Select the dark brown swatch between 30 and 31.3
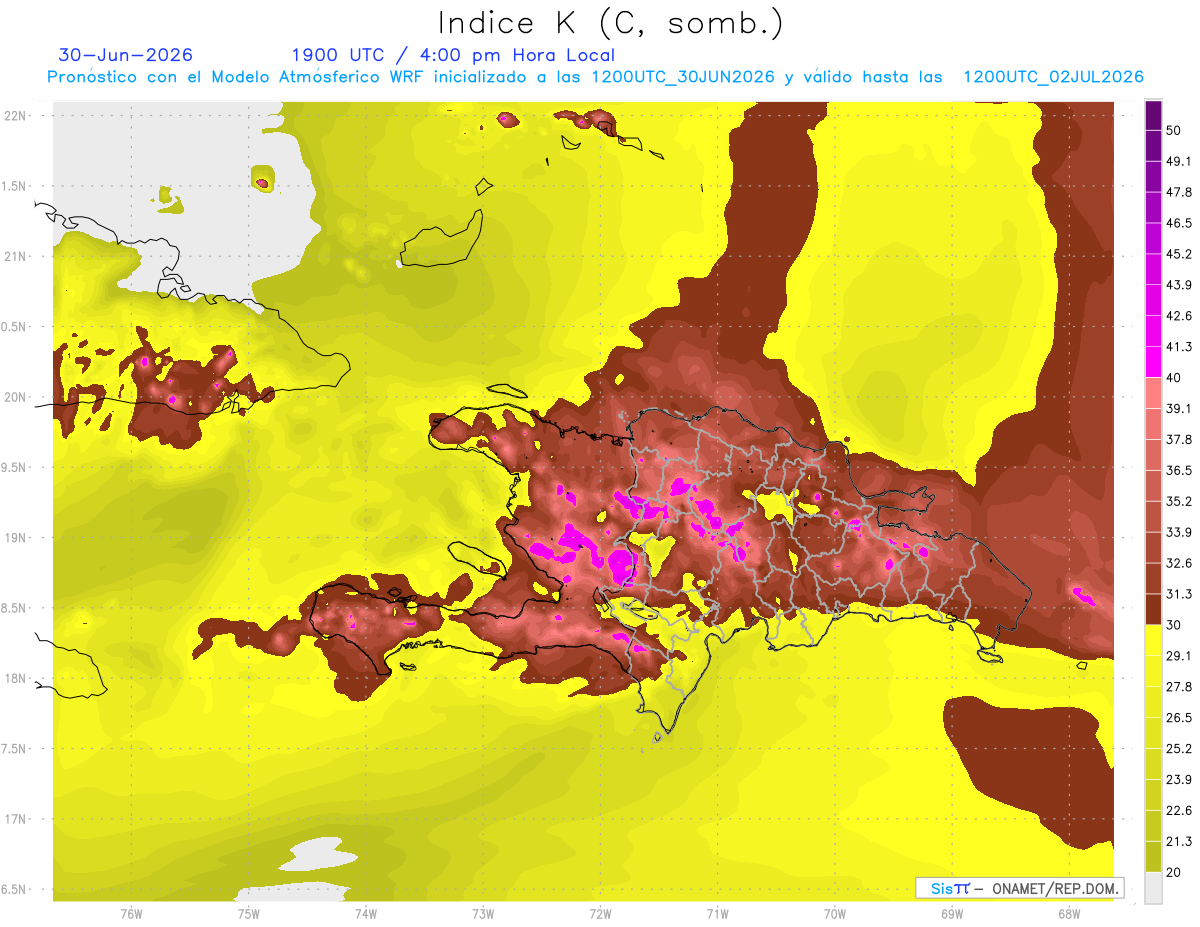The image size is (1200, 927). point(1153,609)
